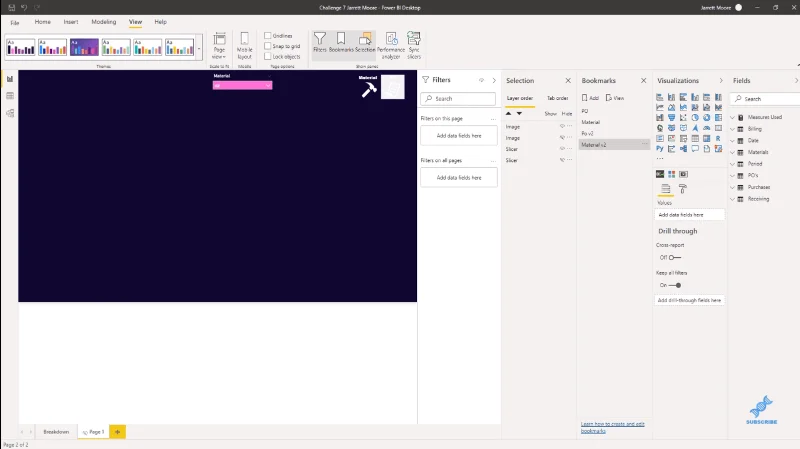800x449 pixels.
Task: Toggle visibility of bottom Slicer layer
Action: point(562,160)
